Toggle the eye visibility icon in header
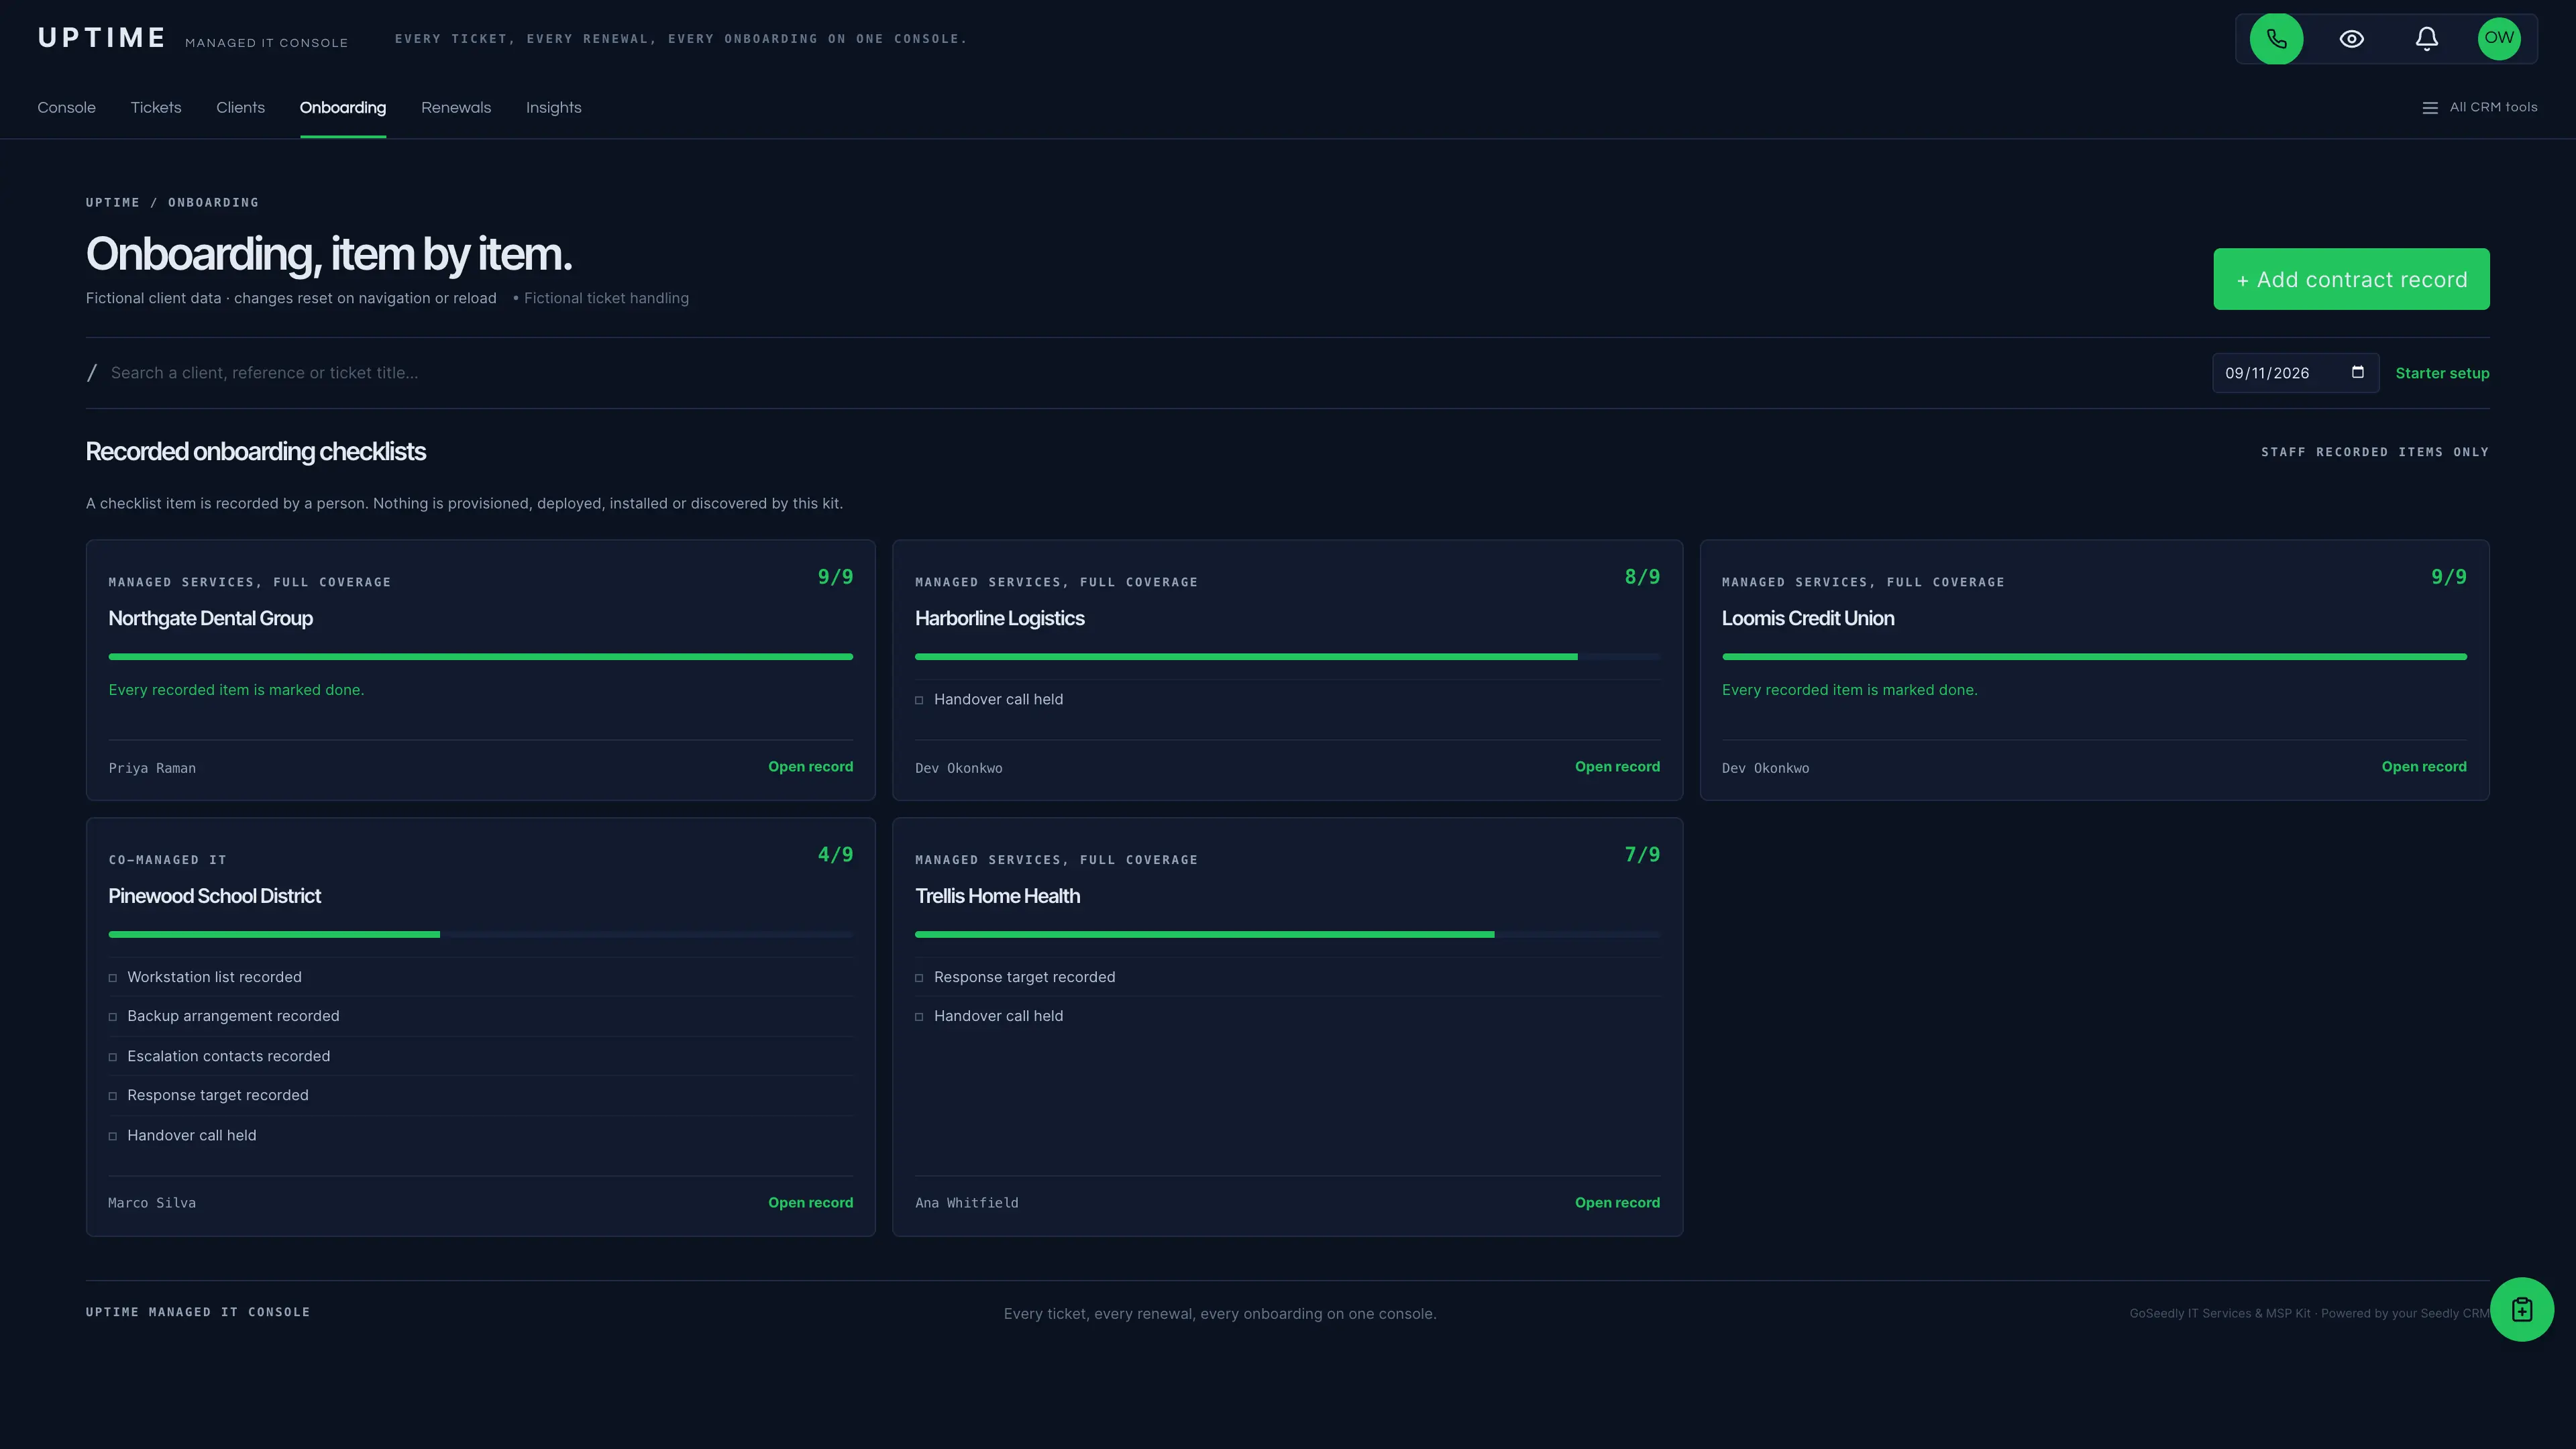 2351,39
